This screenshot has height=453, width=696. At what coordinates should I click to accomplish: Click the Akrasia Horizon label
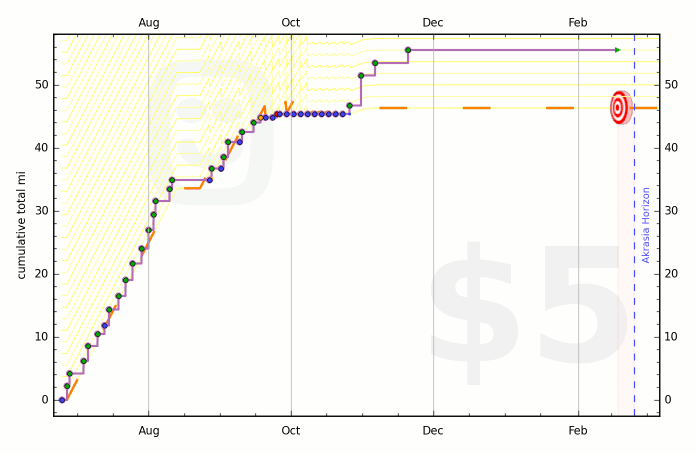[646, 225]
